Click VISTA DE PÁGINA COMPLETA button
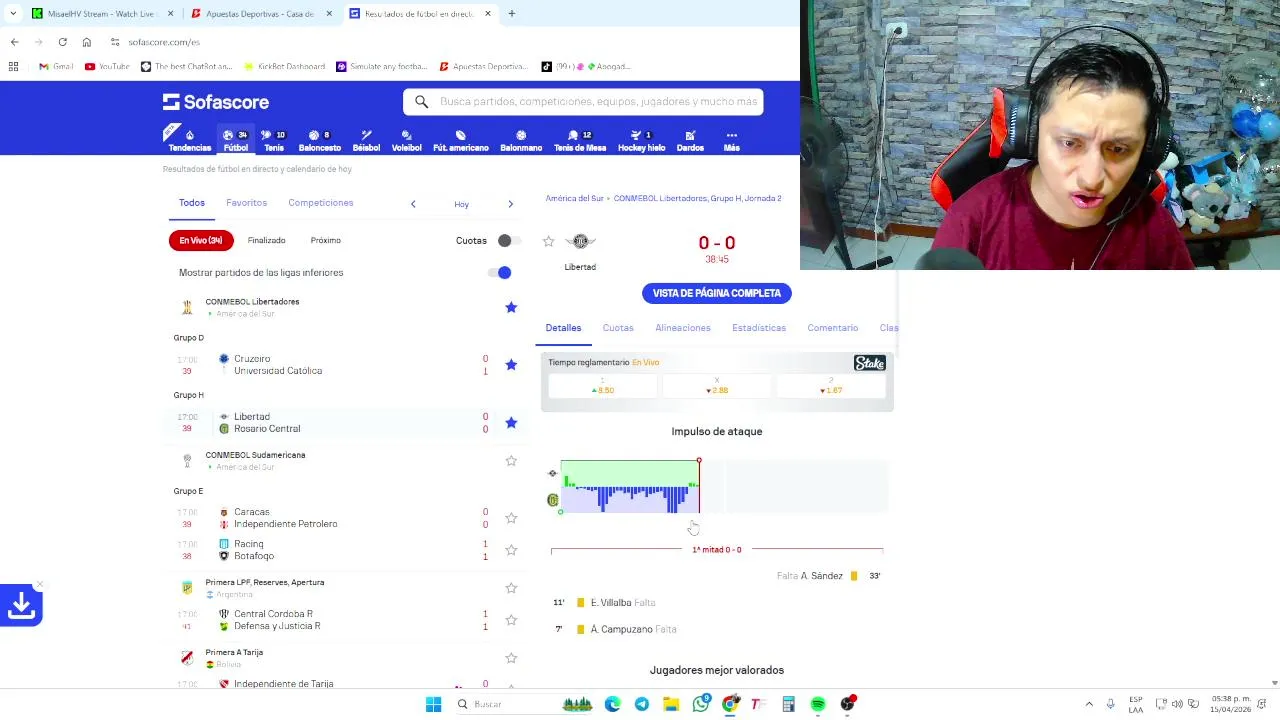 coord(717,293)
